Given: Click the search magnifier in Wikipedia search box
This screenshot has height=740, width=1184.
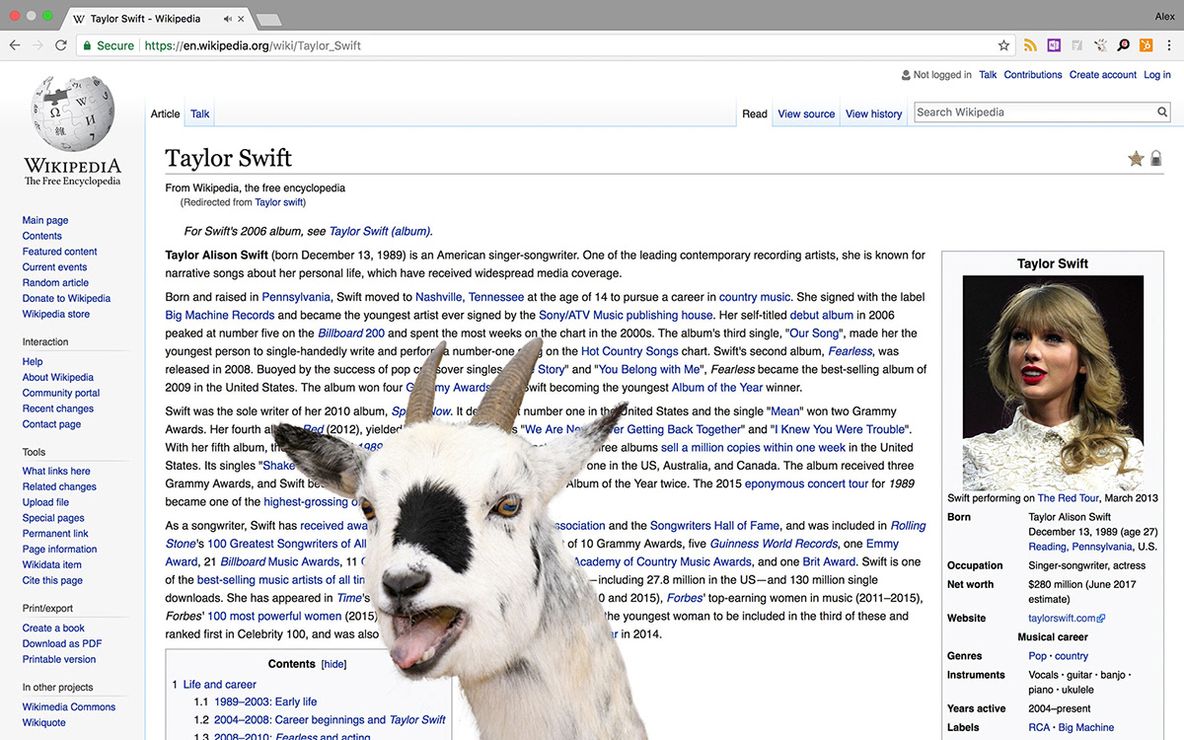Looking at the screenshot, I should 1162,112.
